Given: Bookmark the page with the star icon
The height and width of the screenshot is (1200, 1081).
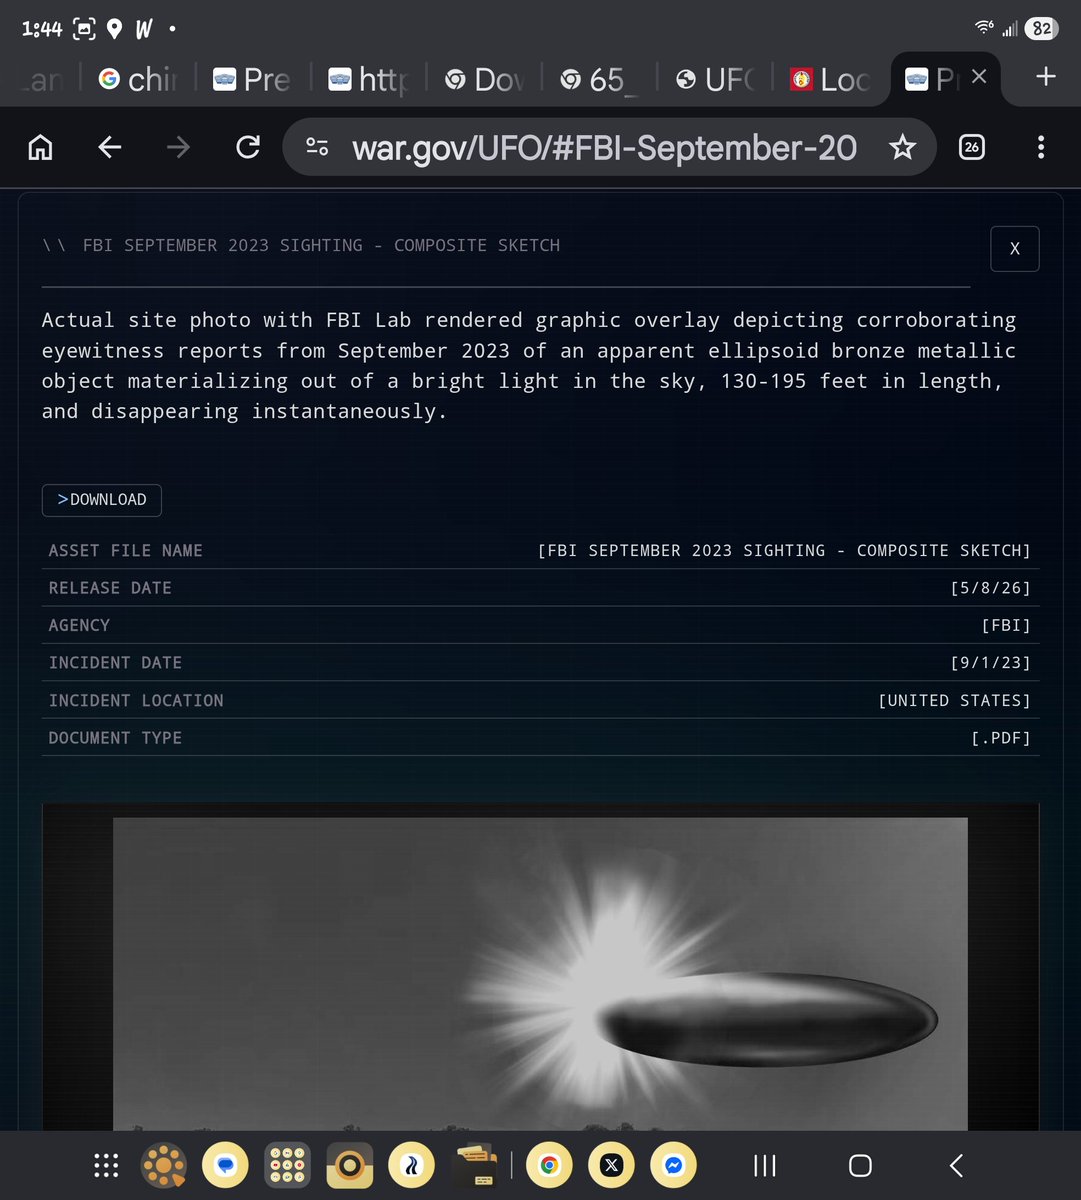Looking at the screenshot, I should (902, 148).
